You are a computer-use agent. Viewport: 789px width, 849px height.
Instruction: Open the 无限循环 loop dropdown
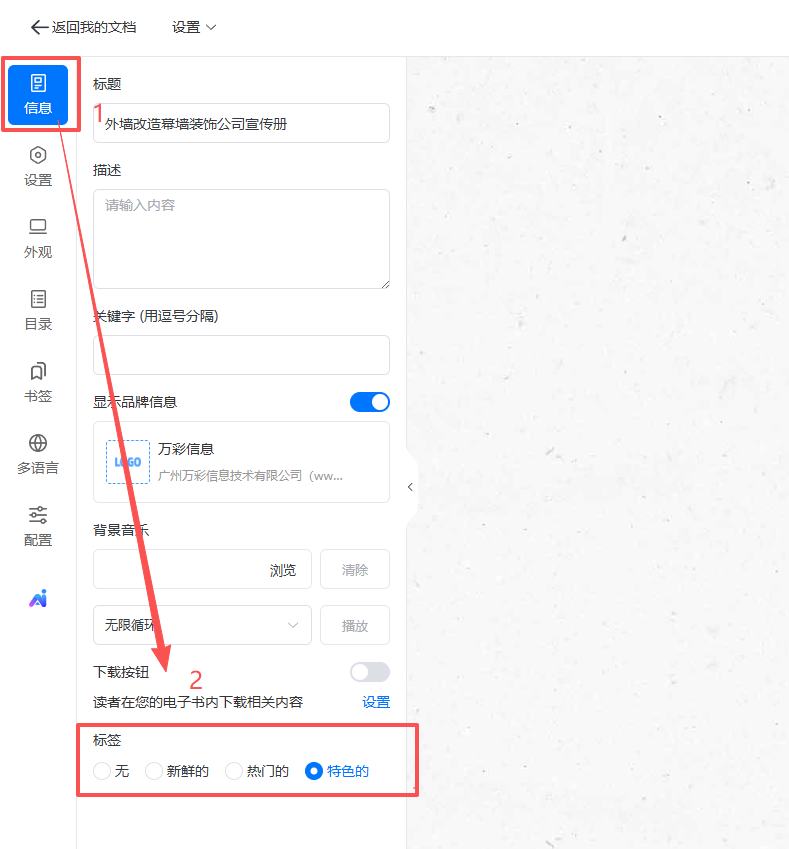[202, 625]
